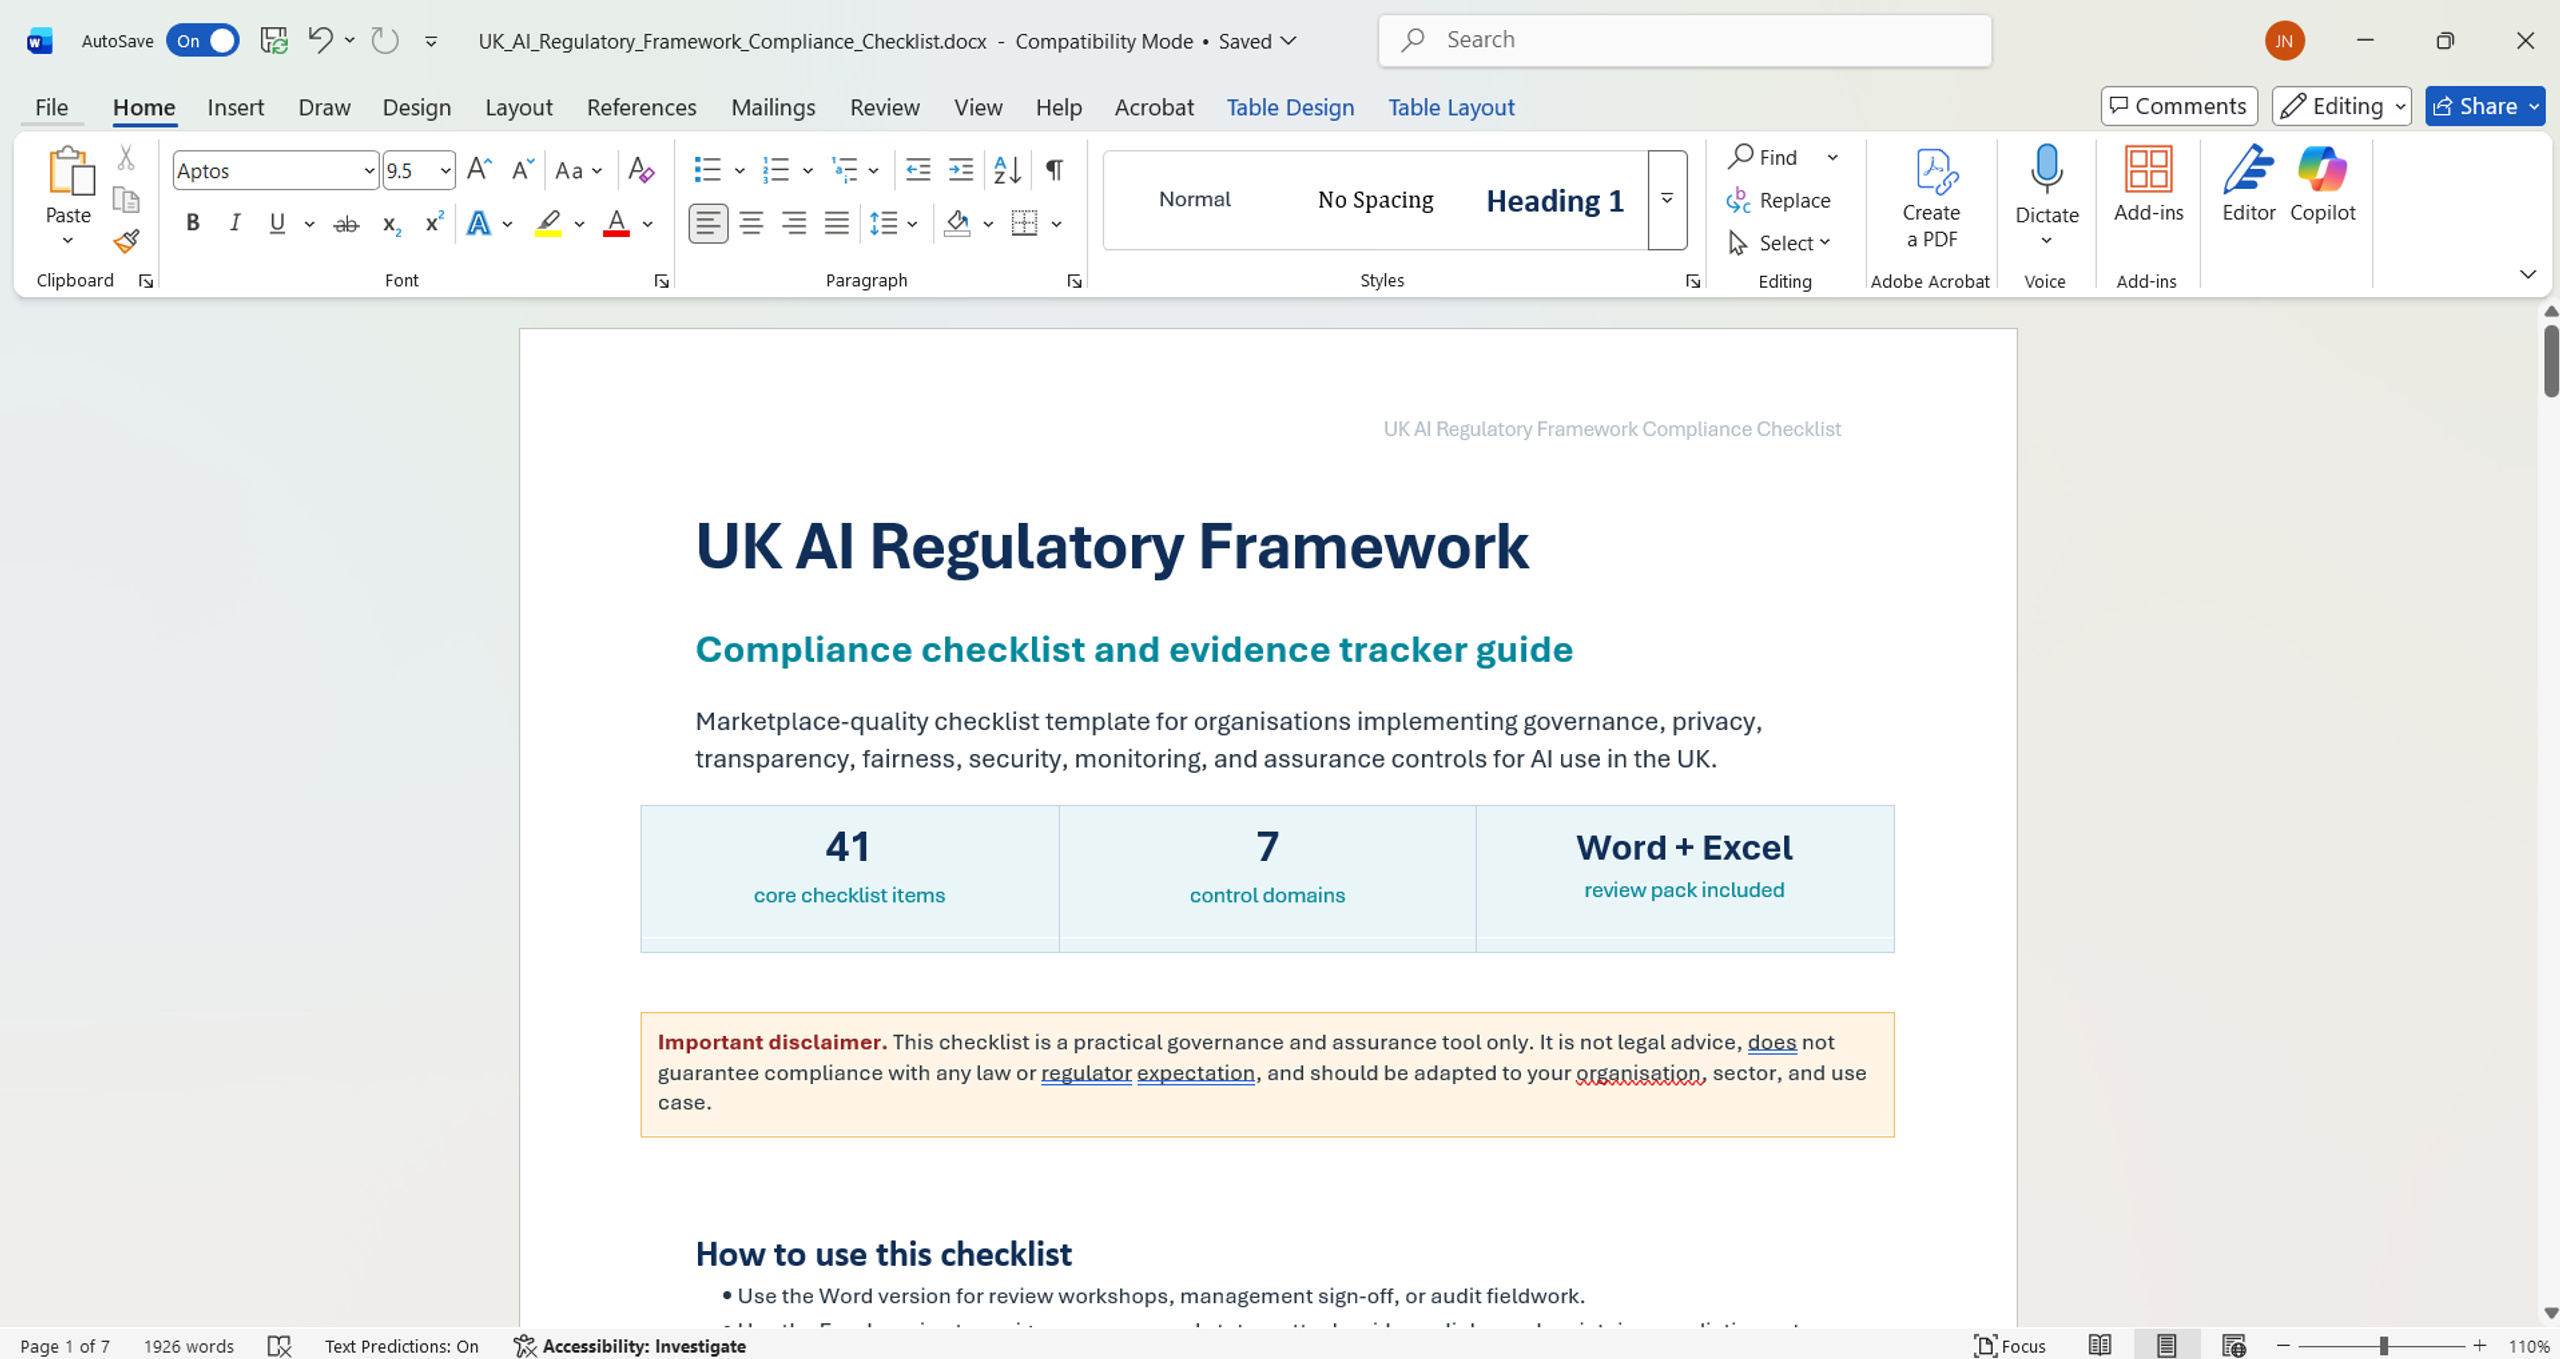The width and height of the screenshot is (2560, 1359).
Task: Click Replace in the Editing group
Action: pyautogui.click(x=1779, y=200)
